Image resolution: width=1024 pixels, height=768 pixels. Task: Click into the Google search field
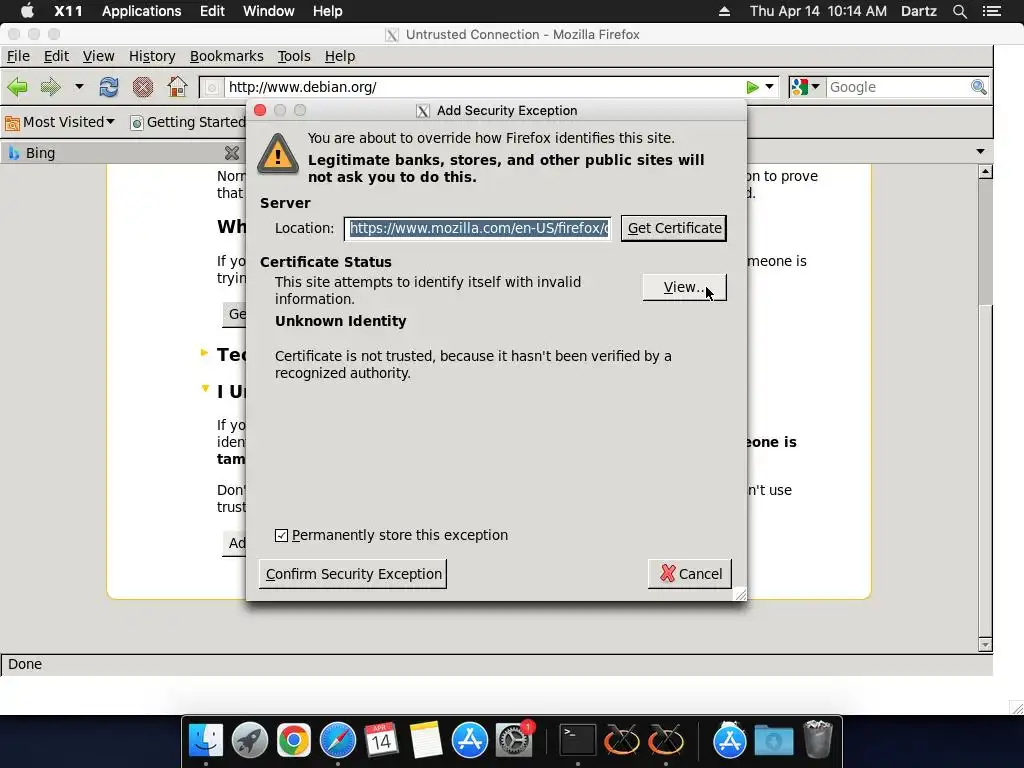[x=899, y=87]
